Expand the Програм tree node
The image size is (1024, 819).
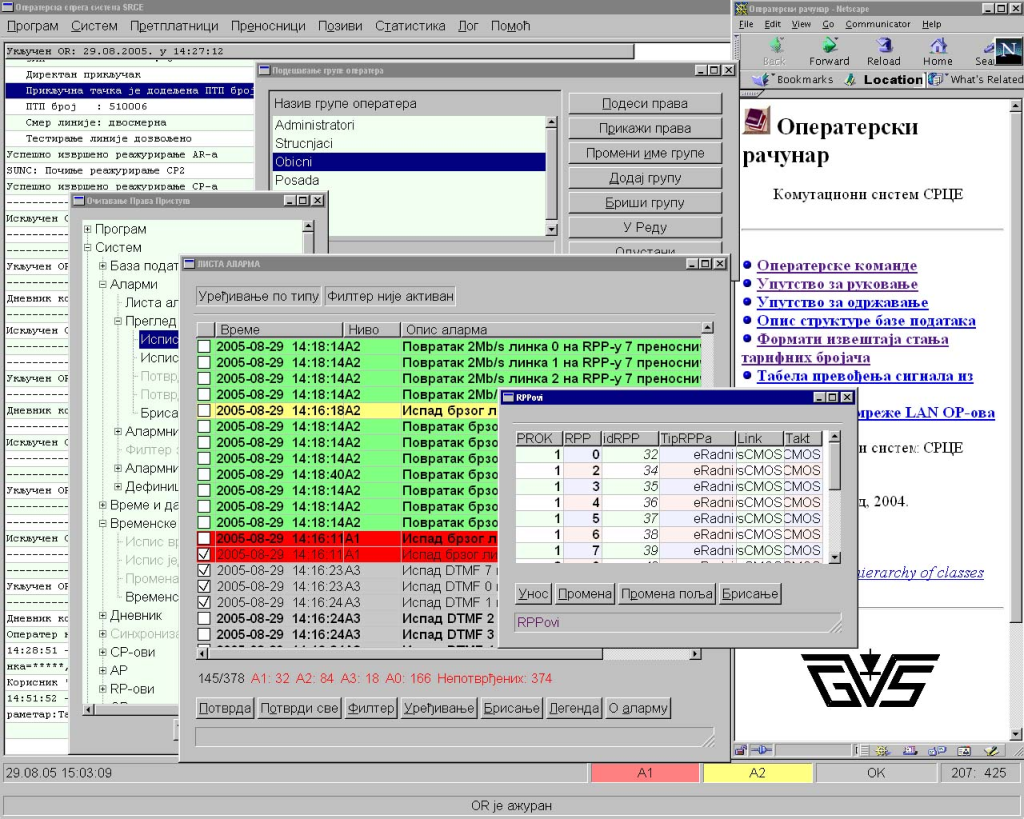88,230
